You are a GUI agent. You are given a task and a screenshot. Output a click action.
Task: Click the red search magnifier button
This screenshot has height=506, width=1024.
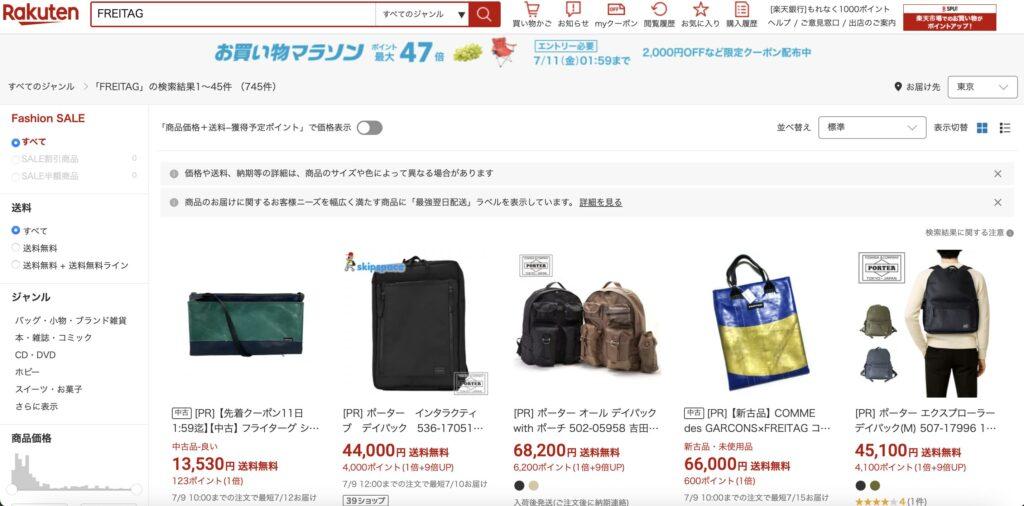coord(485,14)
